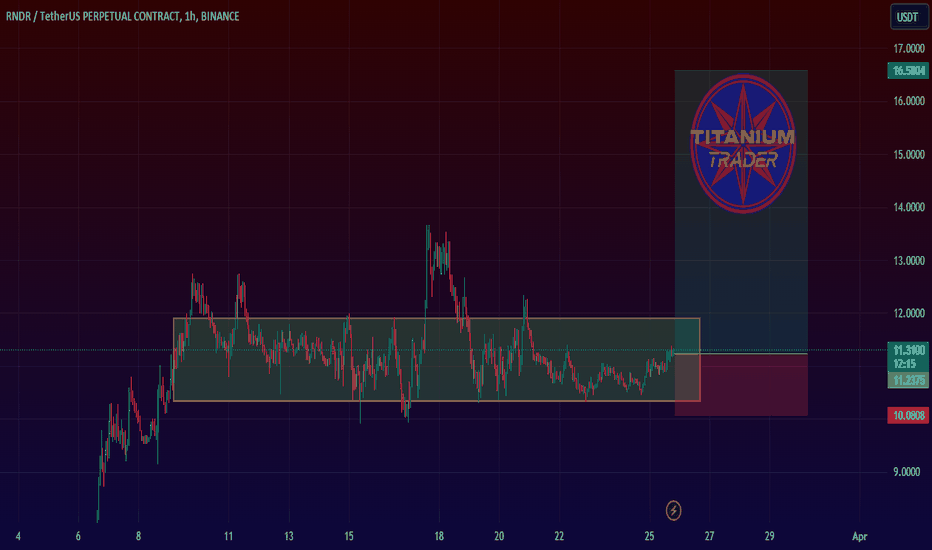Click date 18 on the time axis

click(x=439, y=536)
